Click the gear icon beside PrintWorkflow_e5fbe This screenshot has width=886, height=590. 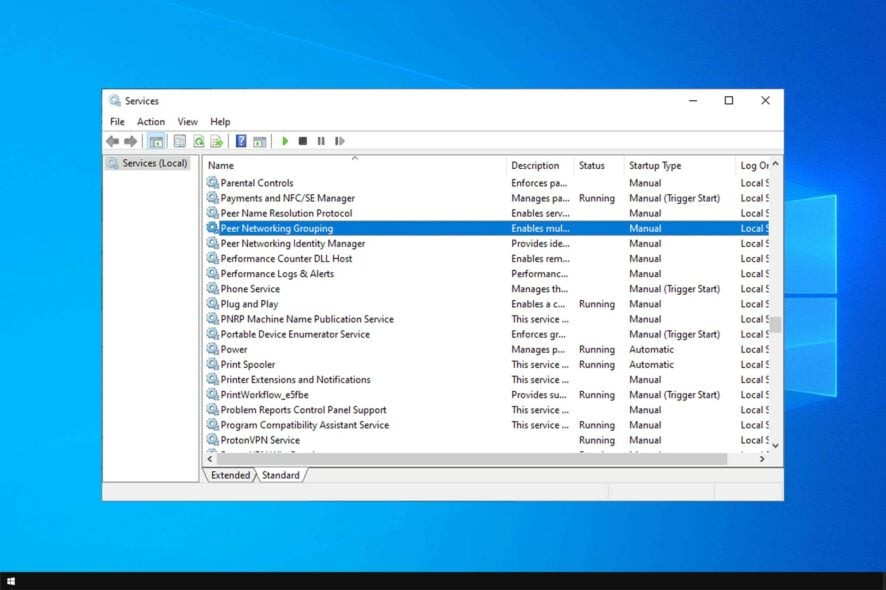pos(212,394)
